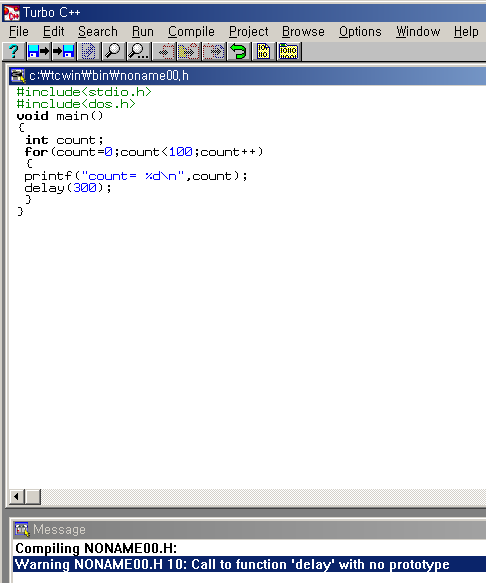Click the magnifier search icon

tap(113, 51)
